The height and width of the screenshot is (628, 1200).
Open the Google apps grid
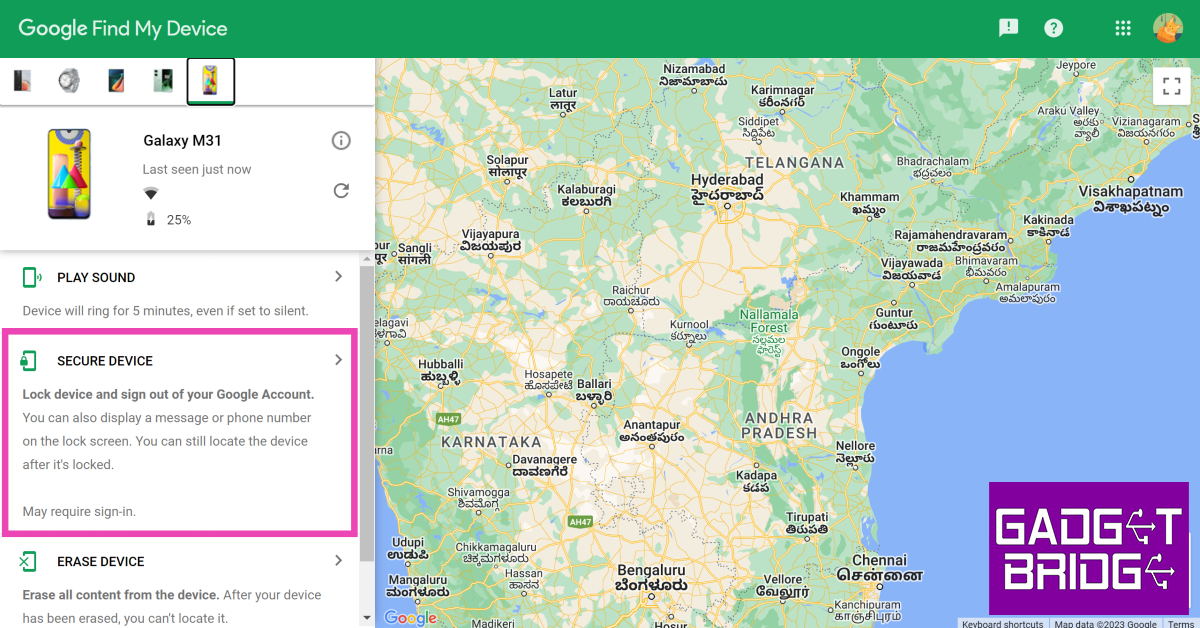point(1123,28)
